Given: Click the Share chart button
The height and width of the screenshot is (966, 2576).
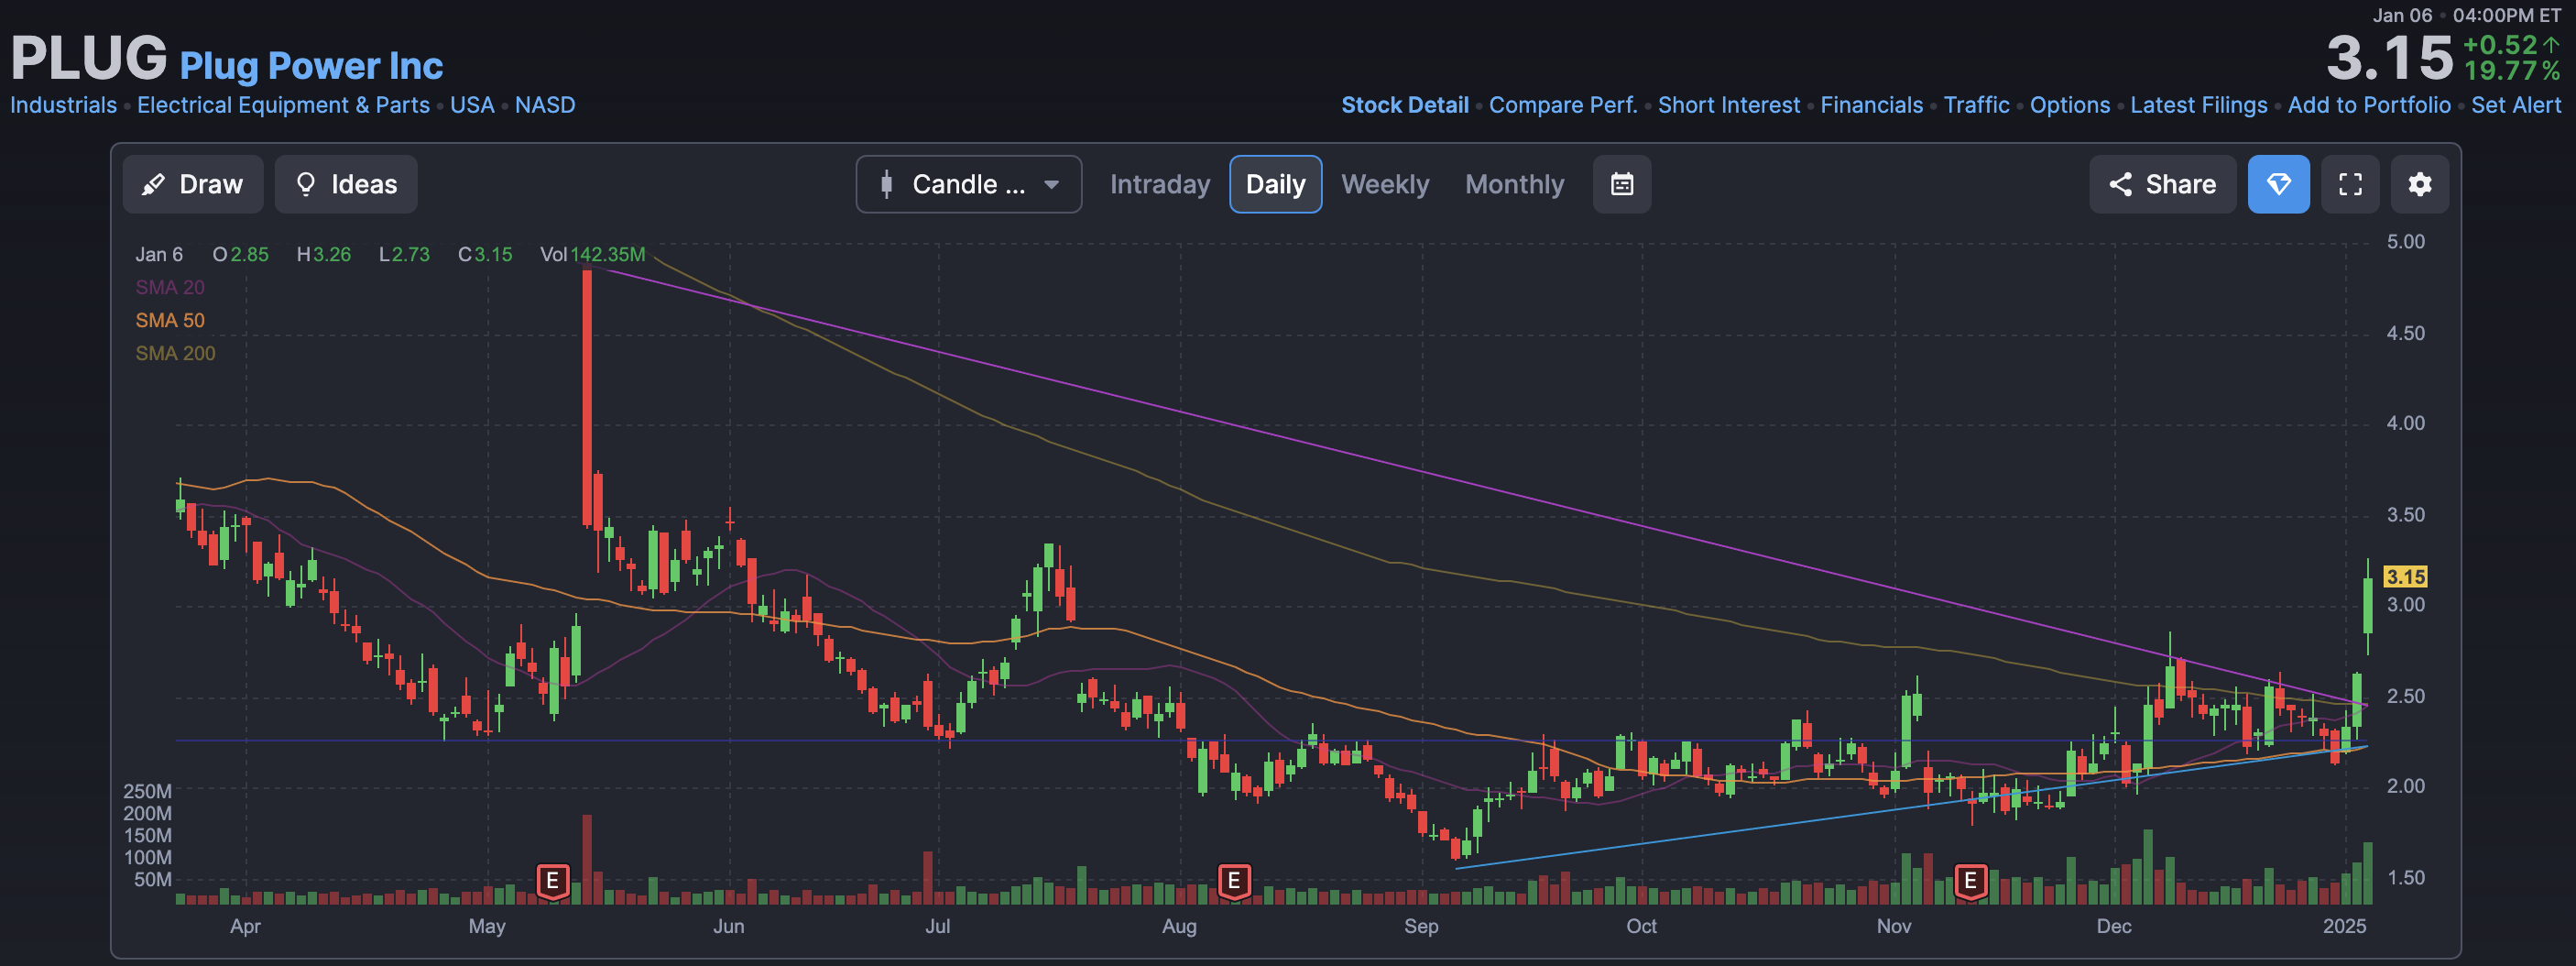Looking at the screenshot, I should tap(2162, 184).
